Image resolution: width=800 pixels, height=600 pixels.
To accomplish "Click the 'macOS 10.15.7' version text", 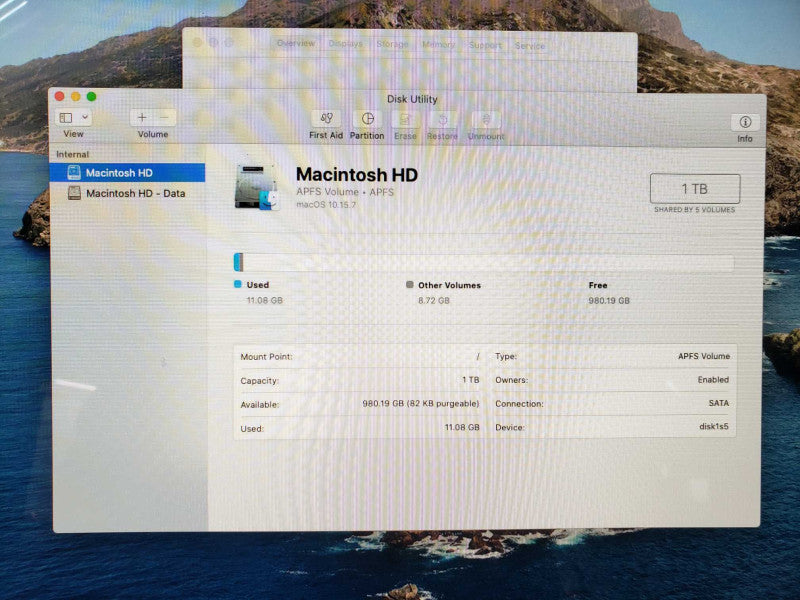I will click(326, 205).
